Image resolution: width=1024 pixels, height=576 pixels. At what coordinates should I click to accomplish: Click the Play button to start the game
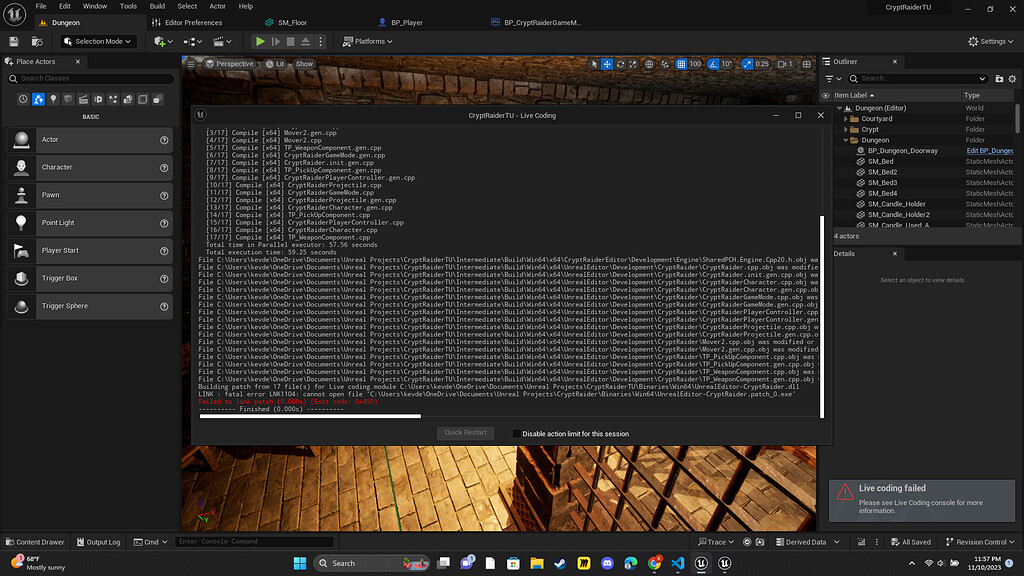pos(259,41)
